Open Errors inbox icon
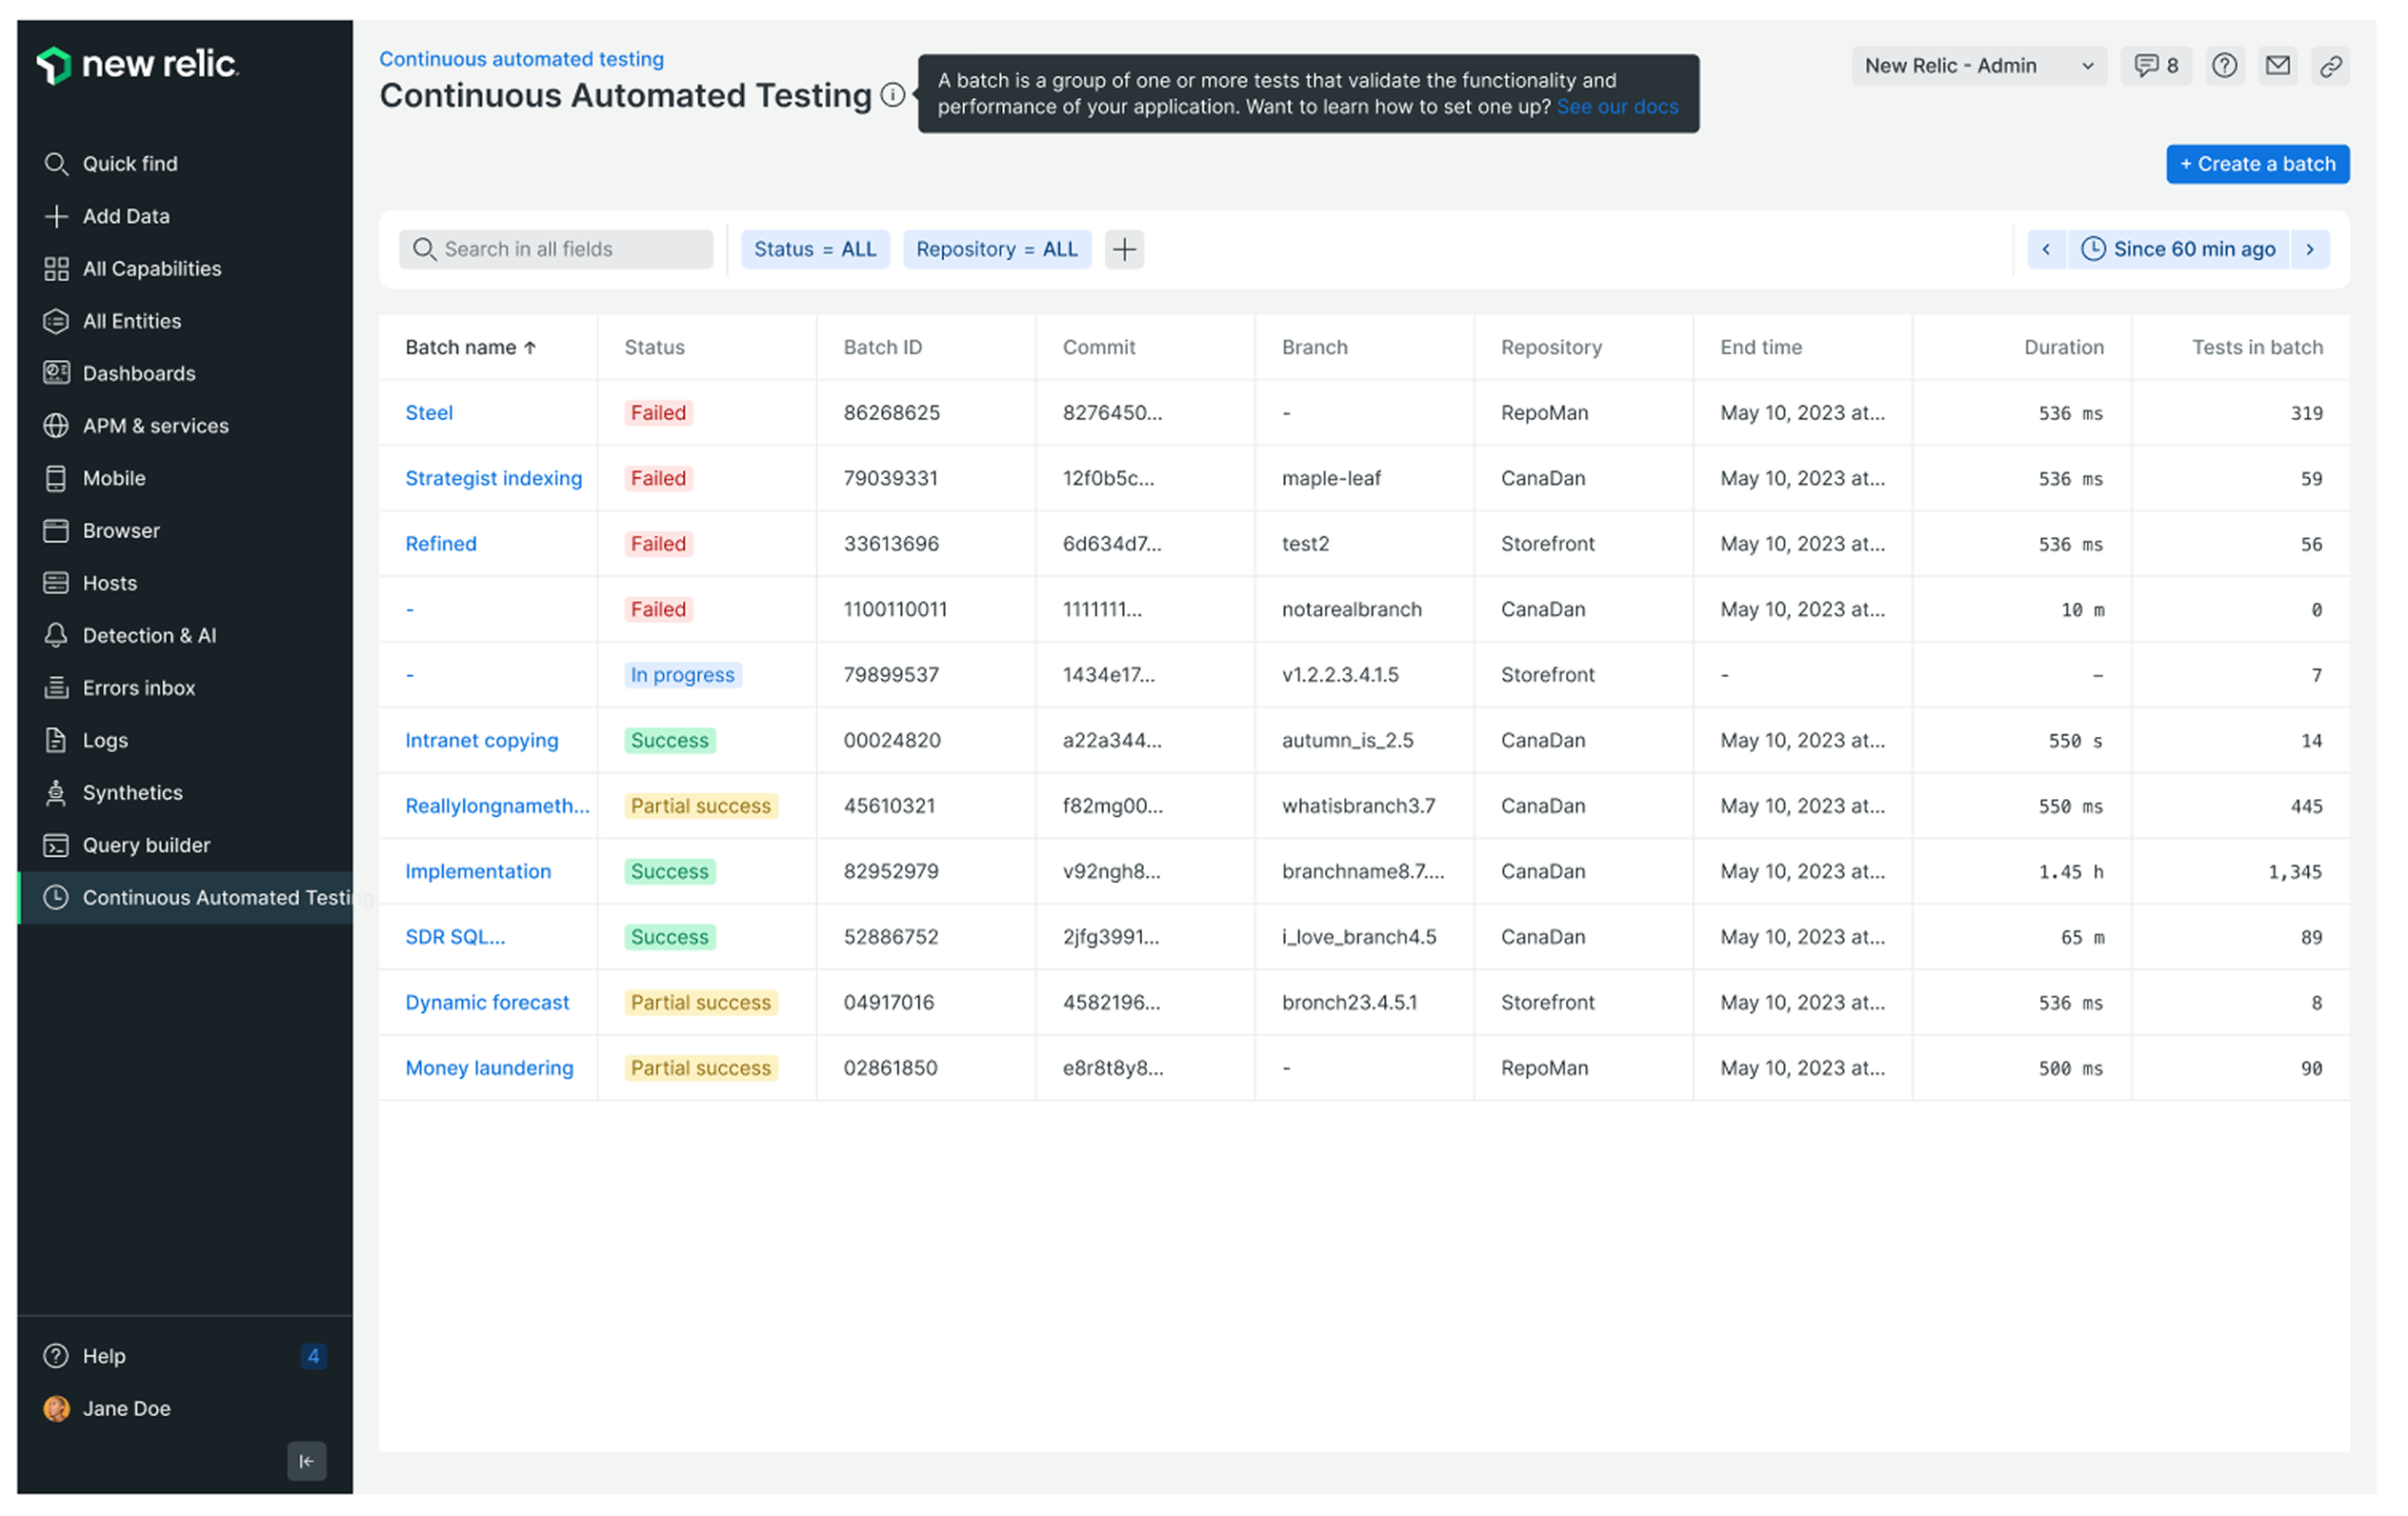Image resolution: width=2408 pixels, height=1516 pixels. 56,688
